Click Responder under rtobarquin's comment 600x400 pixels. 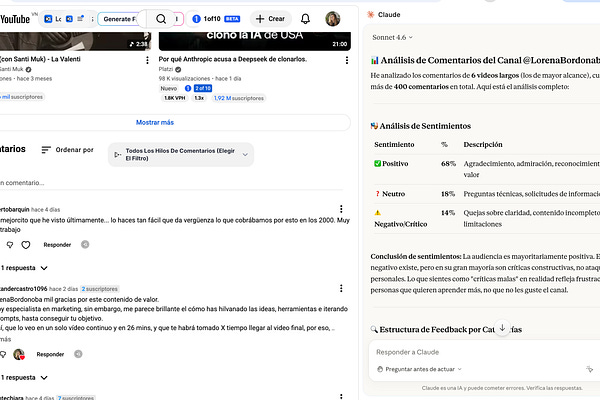(x=57, y=245)
